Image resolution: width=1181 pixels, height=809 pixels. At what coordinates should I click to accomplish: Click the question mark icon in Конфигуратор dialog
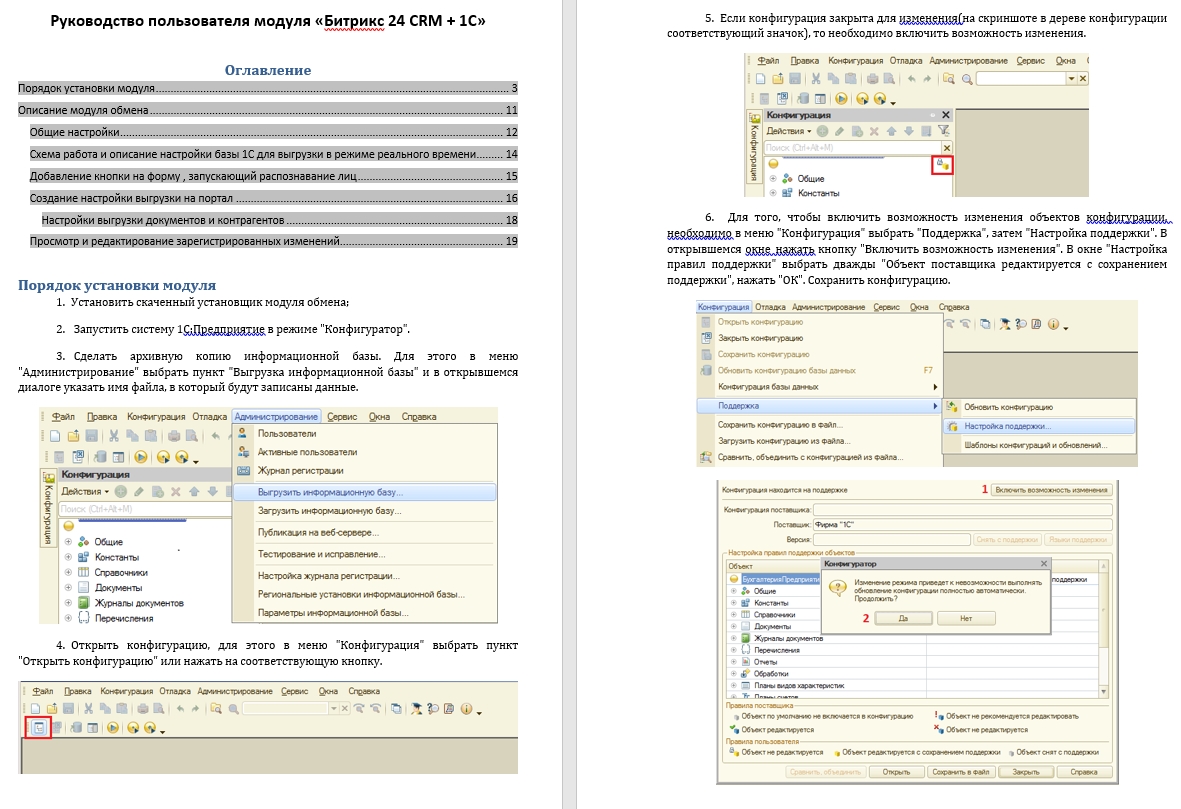838,589
